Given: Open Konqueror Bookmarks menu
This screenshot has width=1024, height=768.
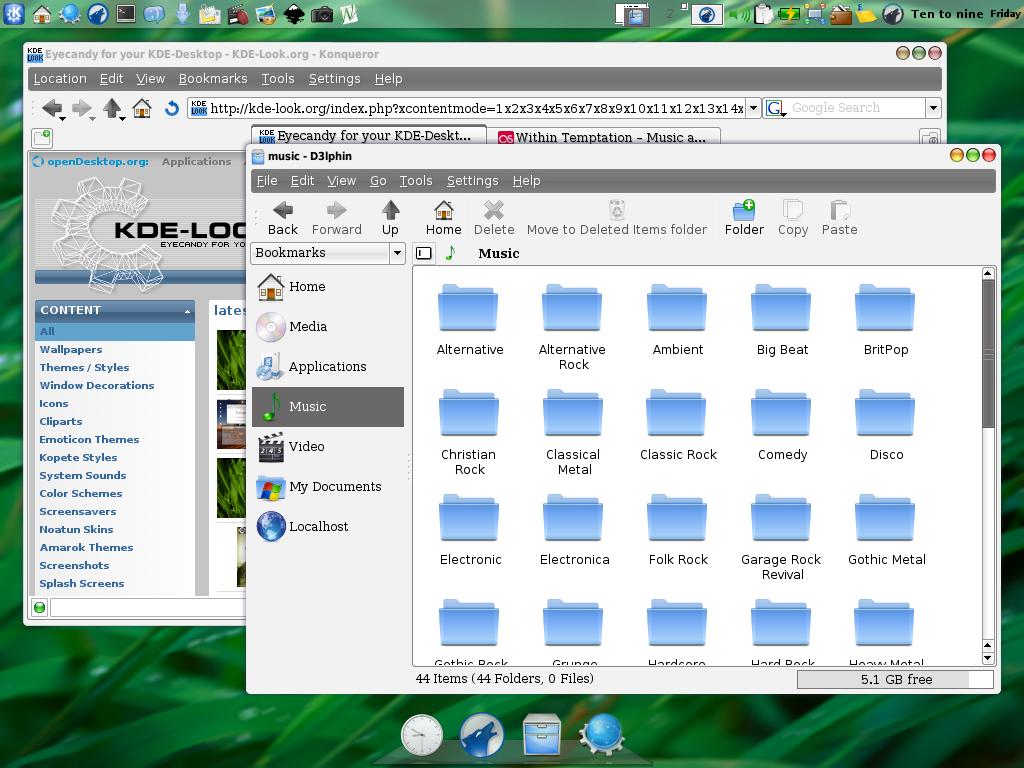Looking at the screenshot, I should (x=213, y=79).
